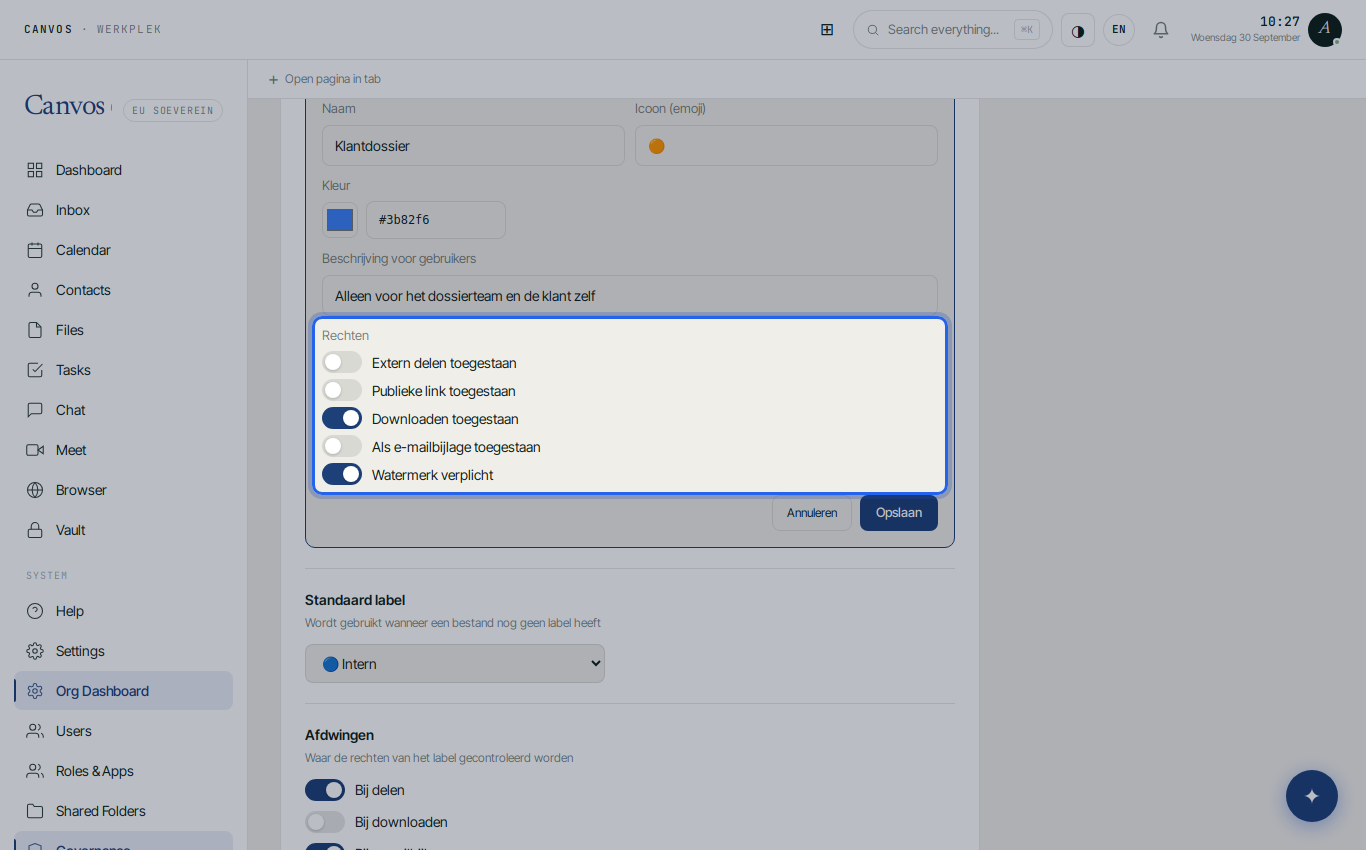Image resolution: width=1366 pixels, height=850 pixels.
Task: Toggle Bij downloaden enforcement switch
Action: click(x=325, y=822)
